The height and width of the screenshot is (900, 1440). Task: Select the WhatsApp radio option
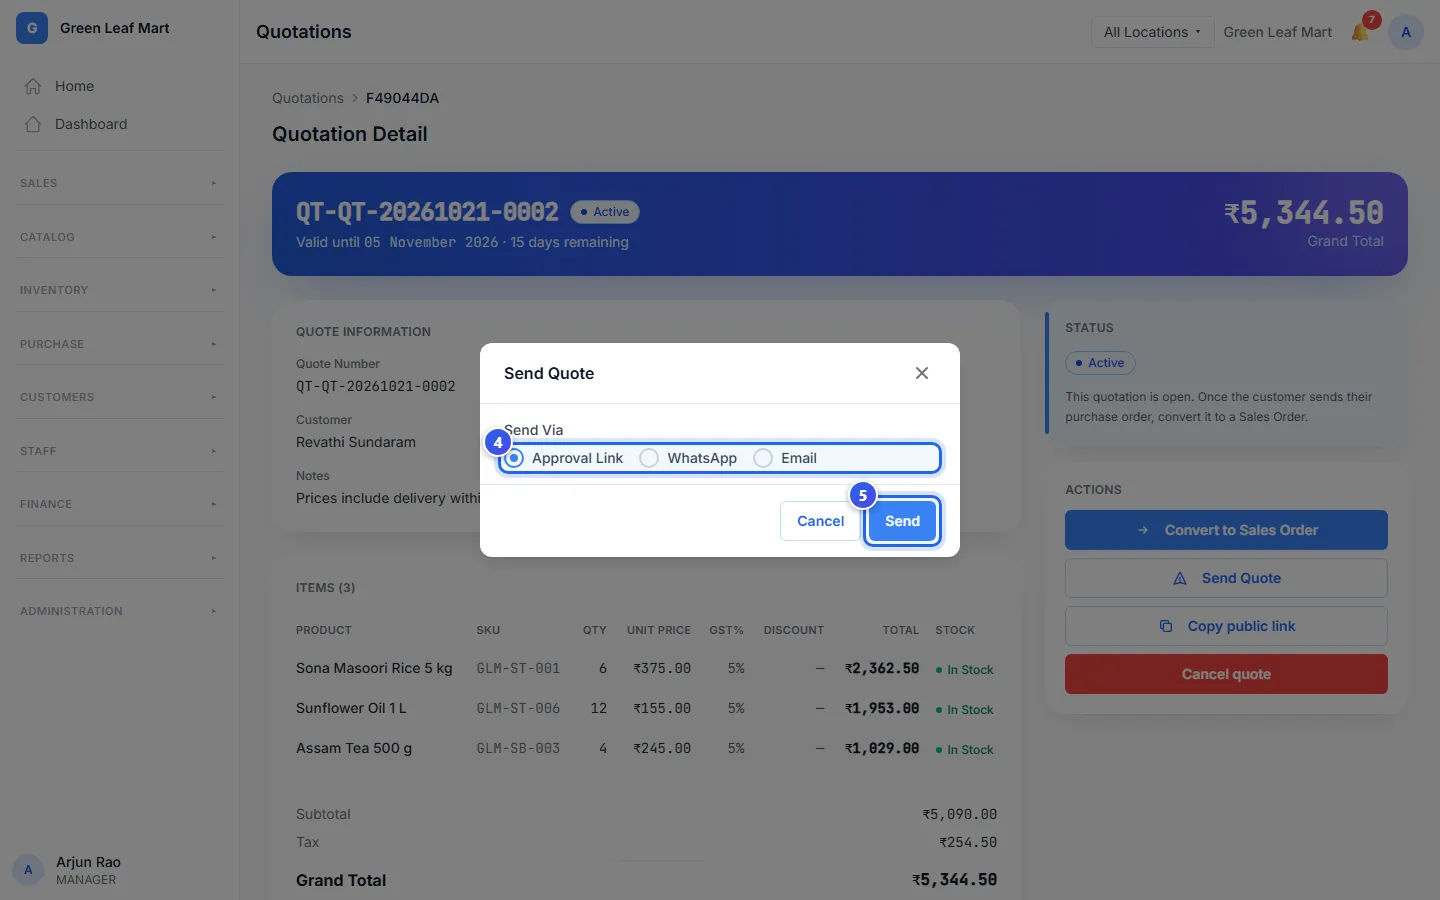point(649,458)
